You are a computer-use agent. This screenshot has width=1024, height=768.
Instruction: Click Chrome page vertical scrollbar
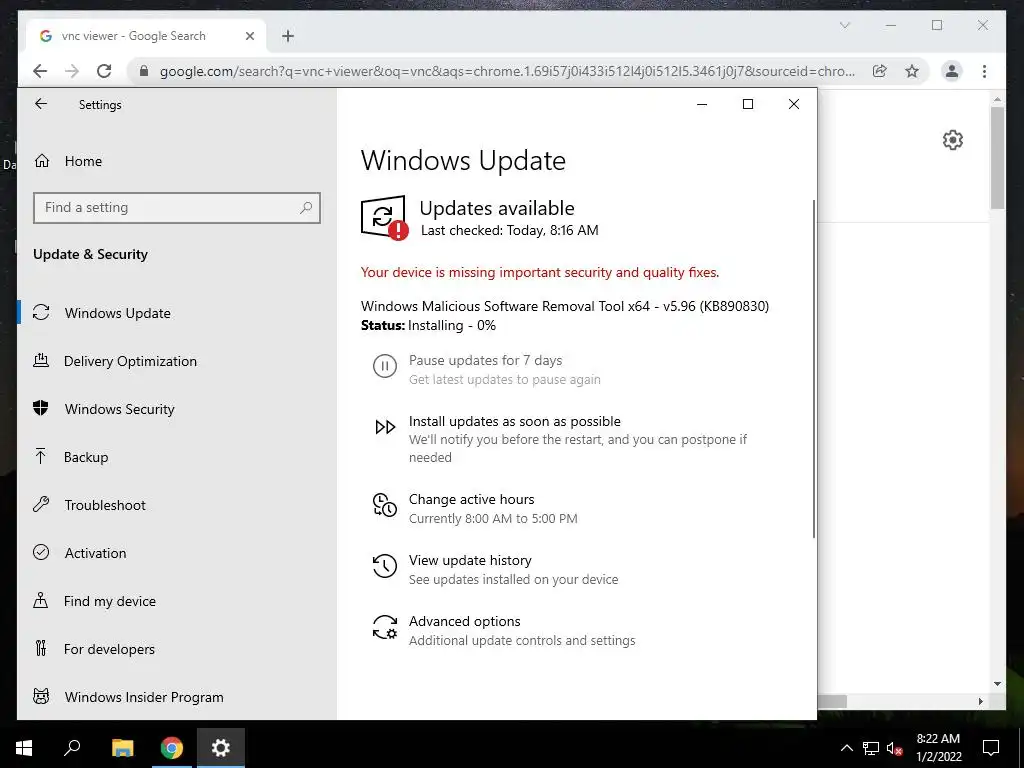(x=997, y=158)
